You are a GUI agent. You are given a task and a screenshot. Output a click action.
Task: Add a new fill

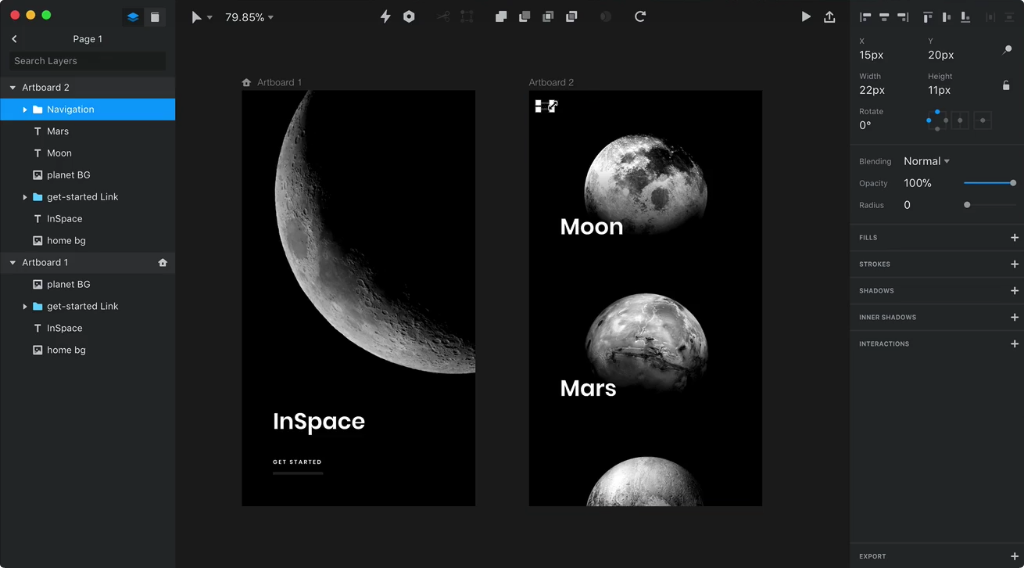coord(1014,238)
